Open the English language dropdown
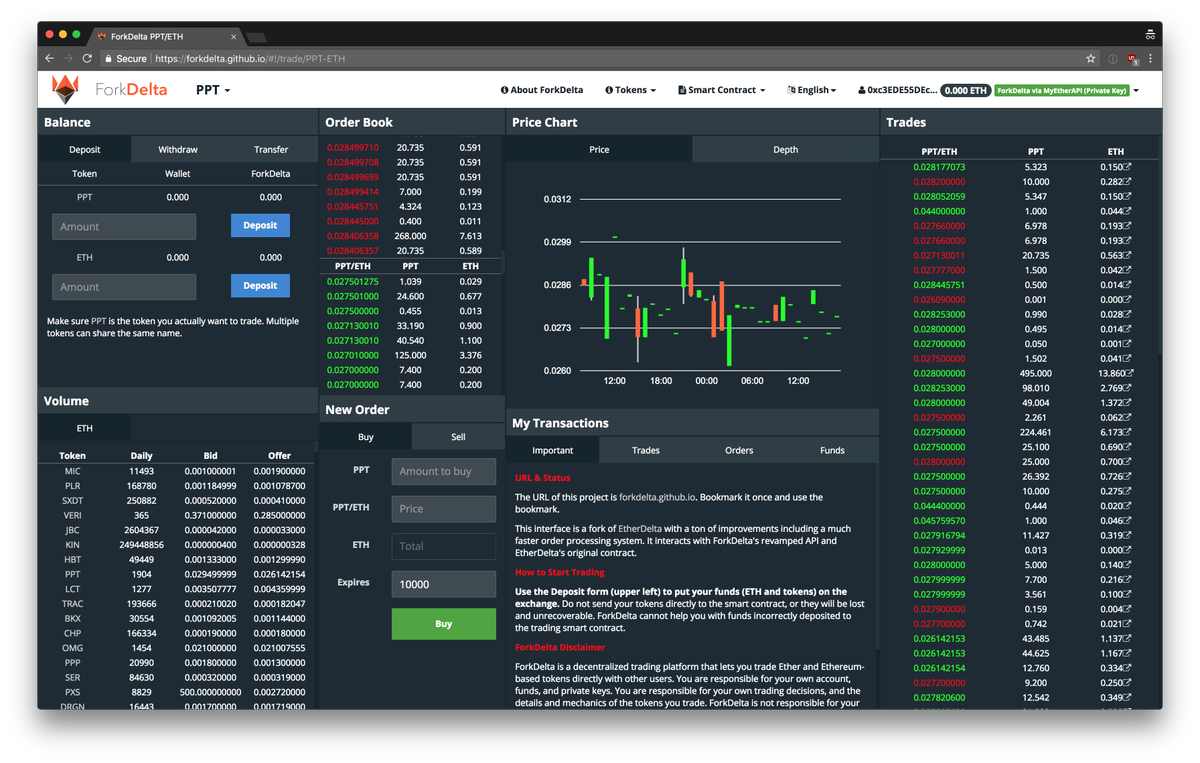The width and height of the screenshot is (1200, 763). click(x=812, y=90)
